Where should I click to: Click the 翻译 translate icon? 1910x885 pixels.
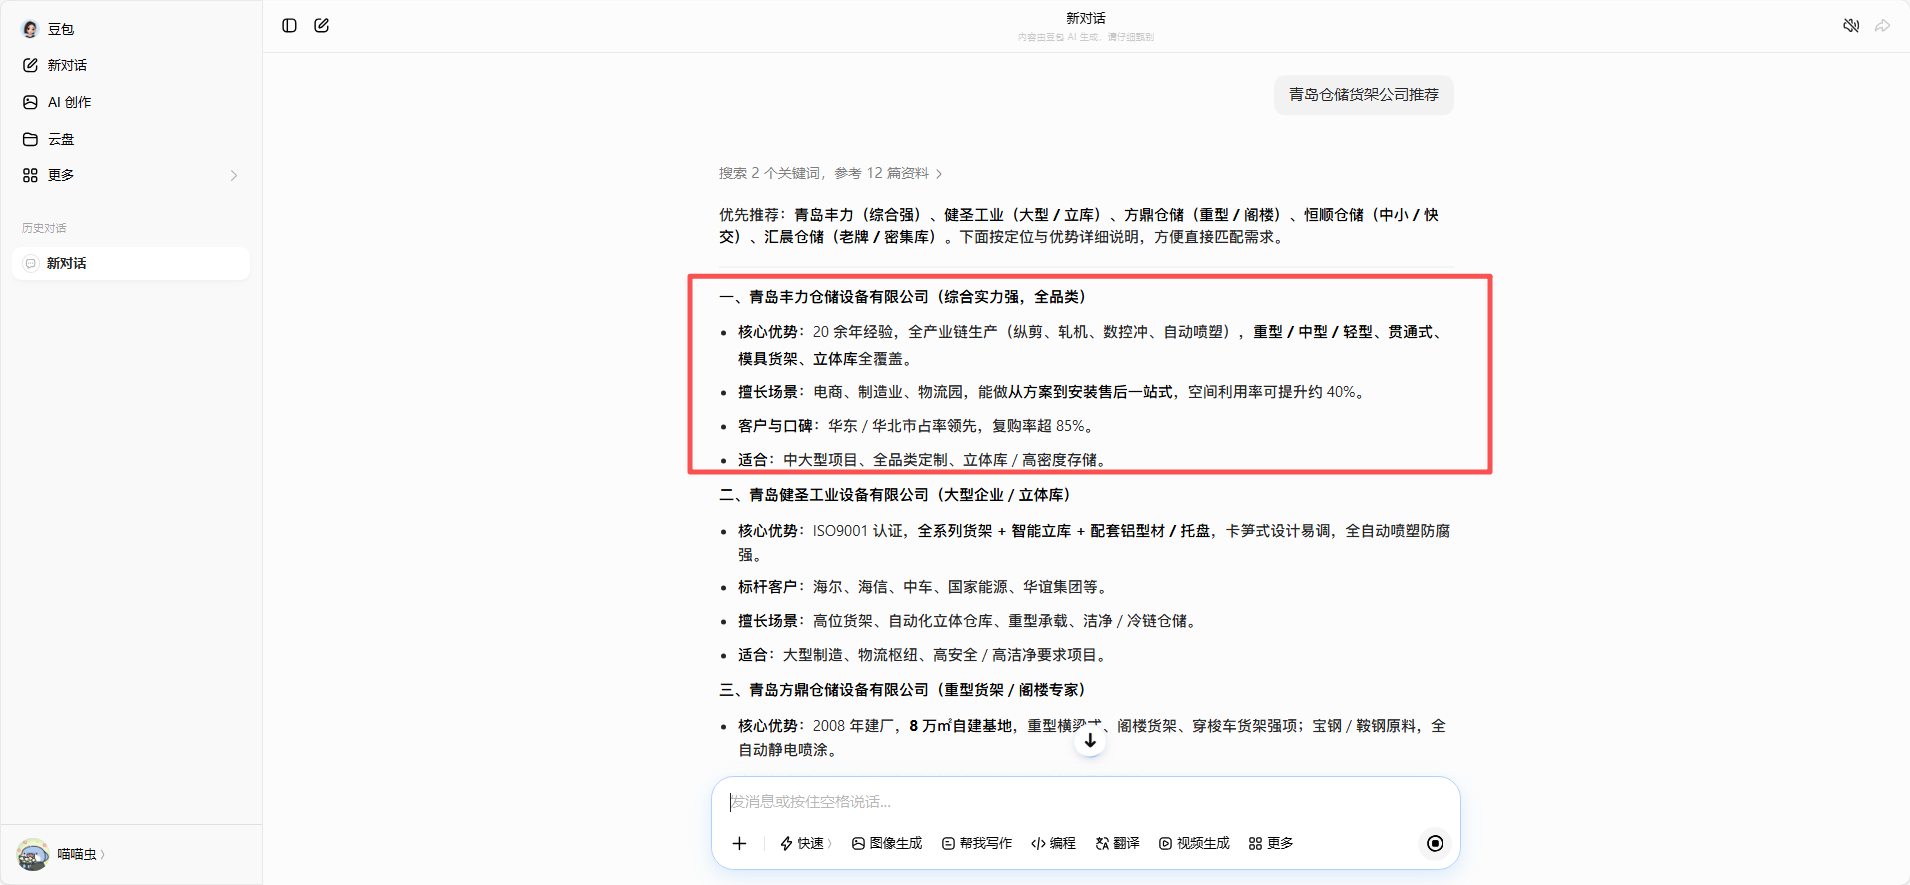1102,843
